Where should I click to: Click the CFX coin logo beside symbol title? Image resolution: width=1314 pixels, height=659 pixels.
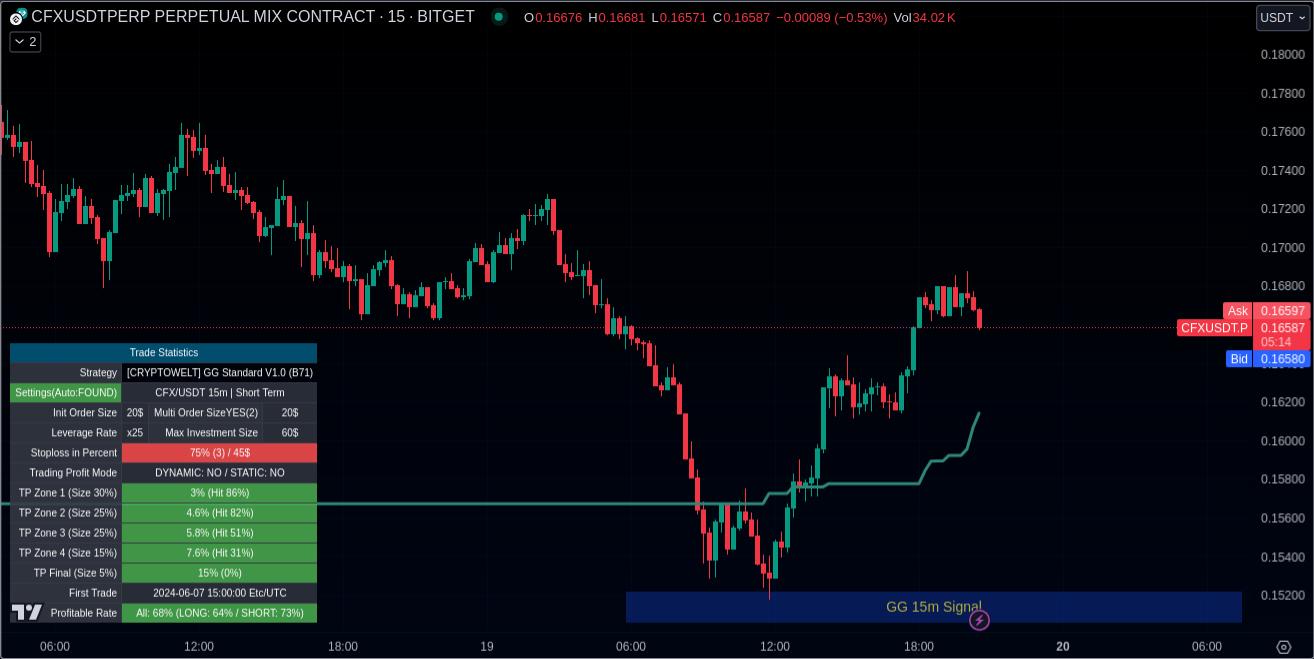point(18,17)
